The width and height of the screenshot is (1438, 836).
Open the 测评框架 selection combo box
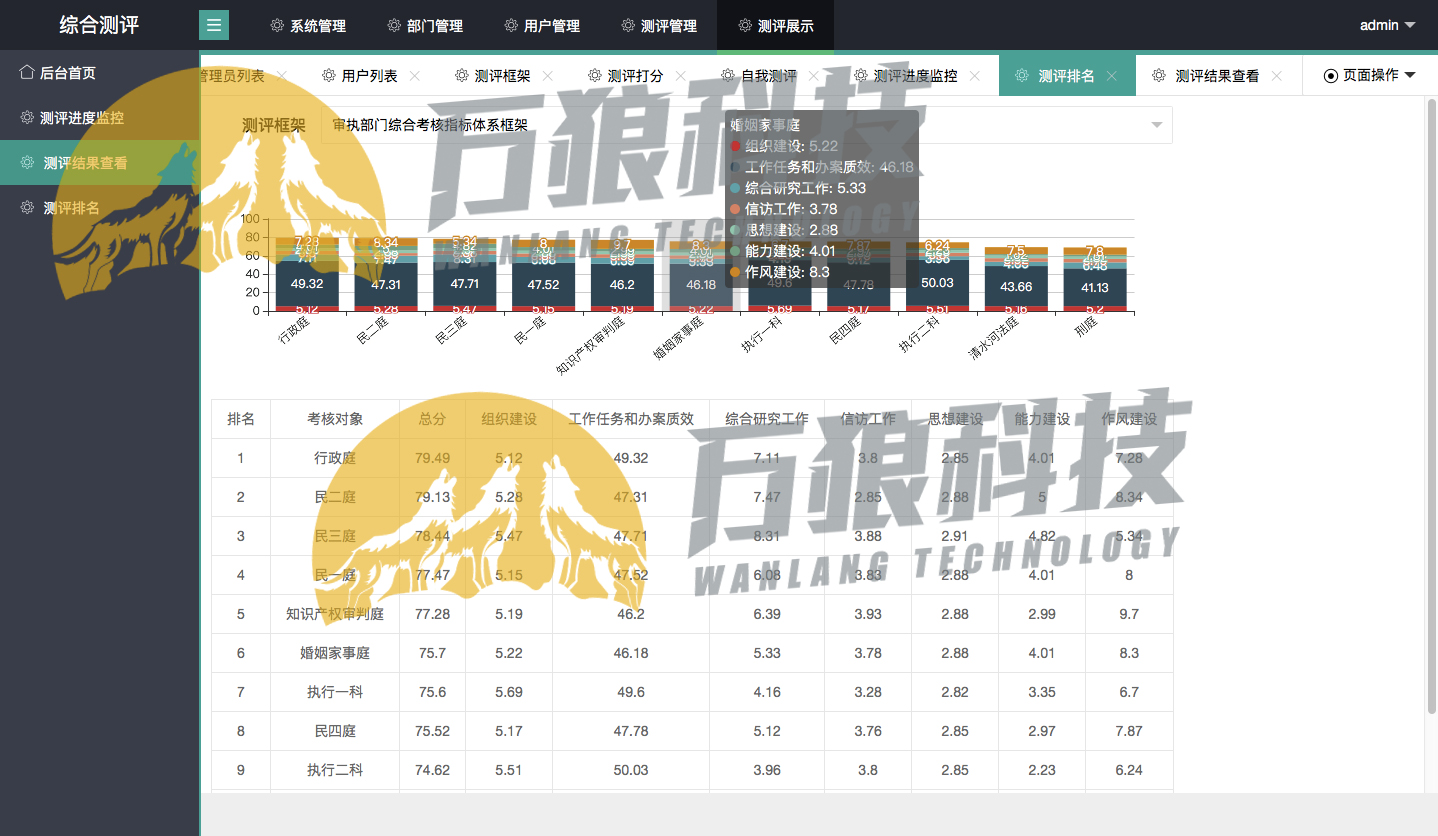pos(747,125)
